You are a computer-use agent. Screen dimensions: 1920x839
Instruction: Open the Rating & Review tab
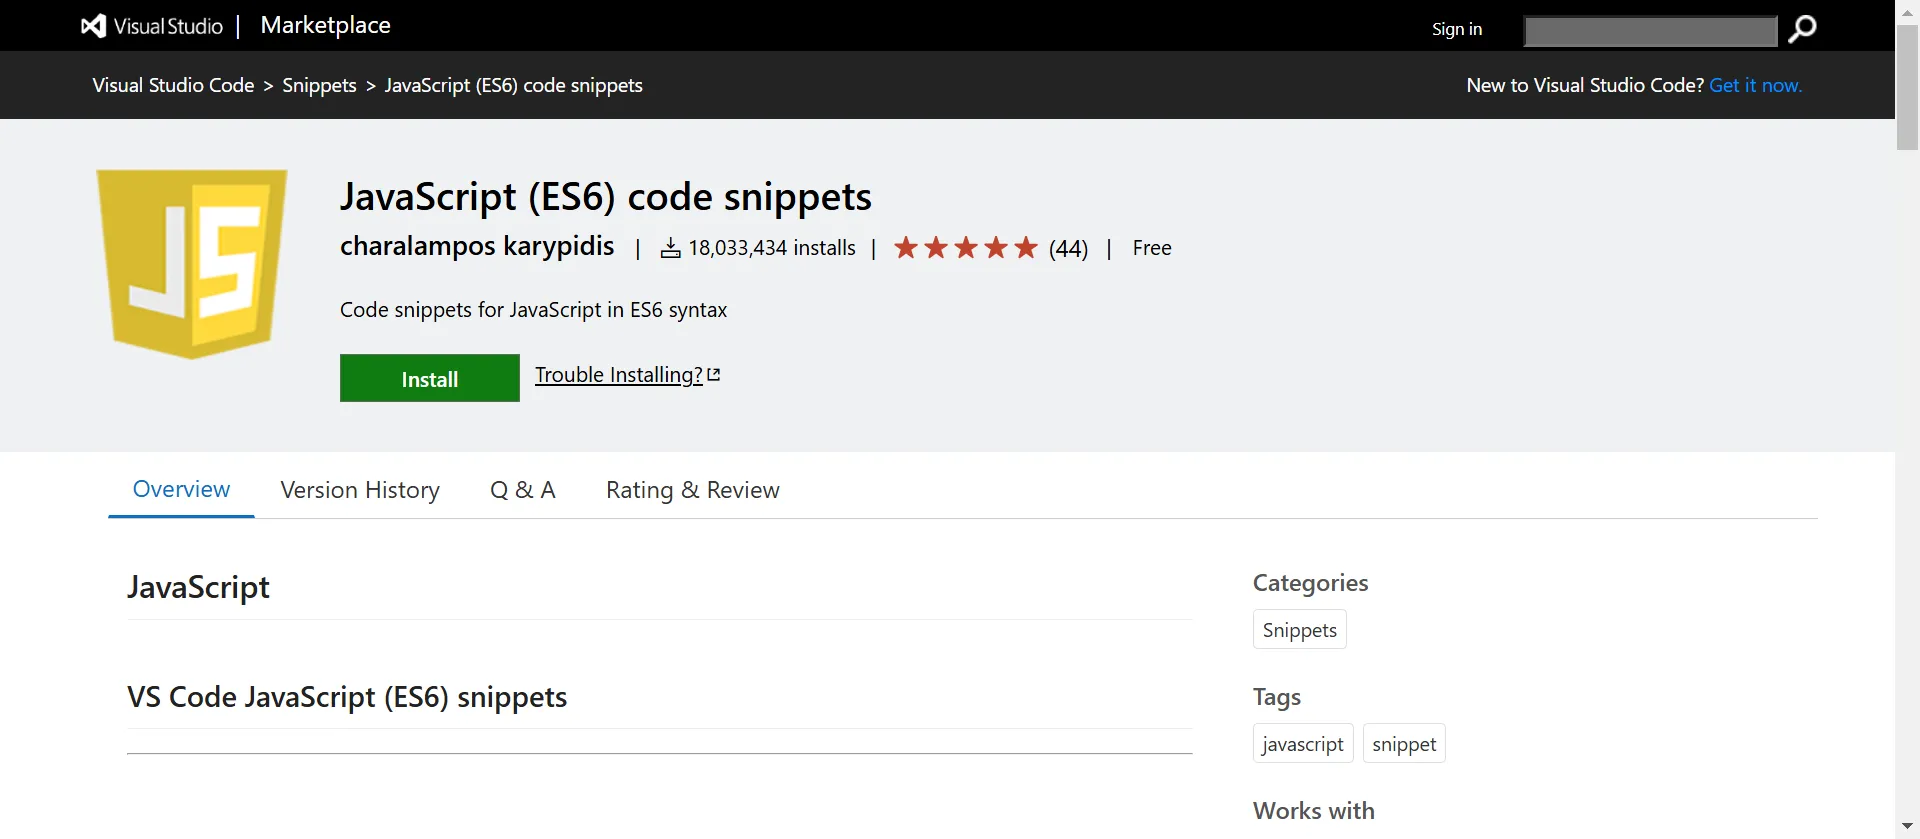click(x=693, y=490)
